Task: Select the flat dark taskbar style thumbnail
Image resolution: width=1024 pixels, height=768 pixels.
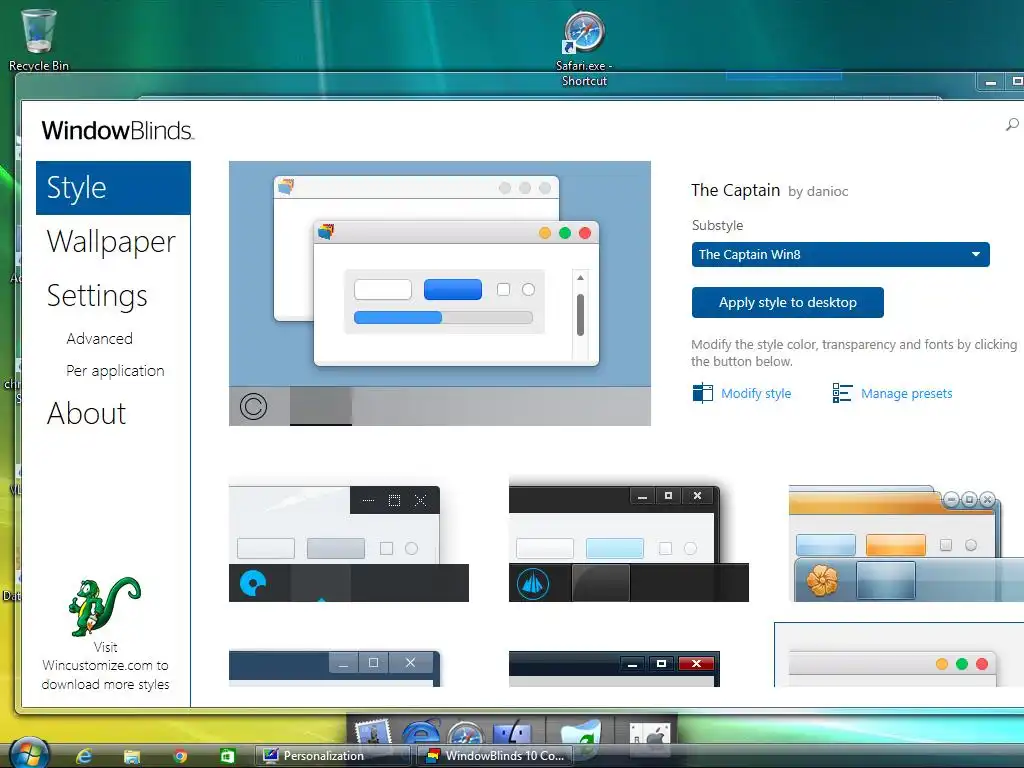Action: pyautogui.click(x=349, y=543)
